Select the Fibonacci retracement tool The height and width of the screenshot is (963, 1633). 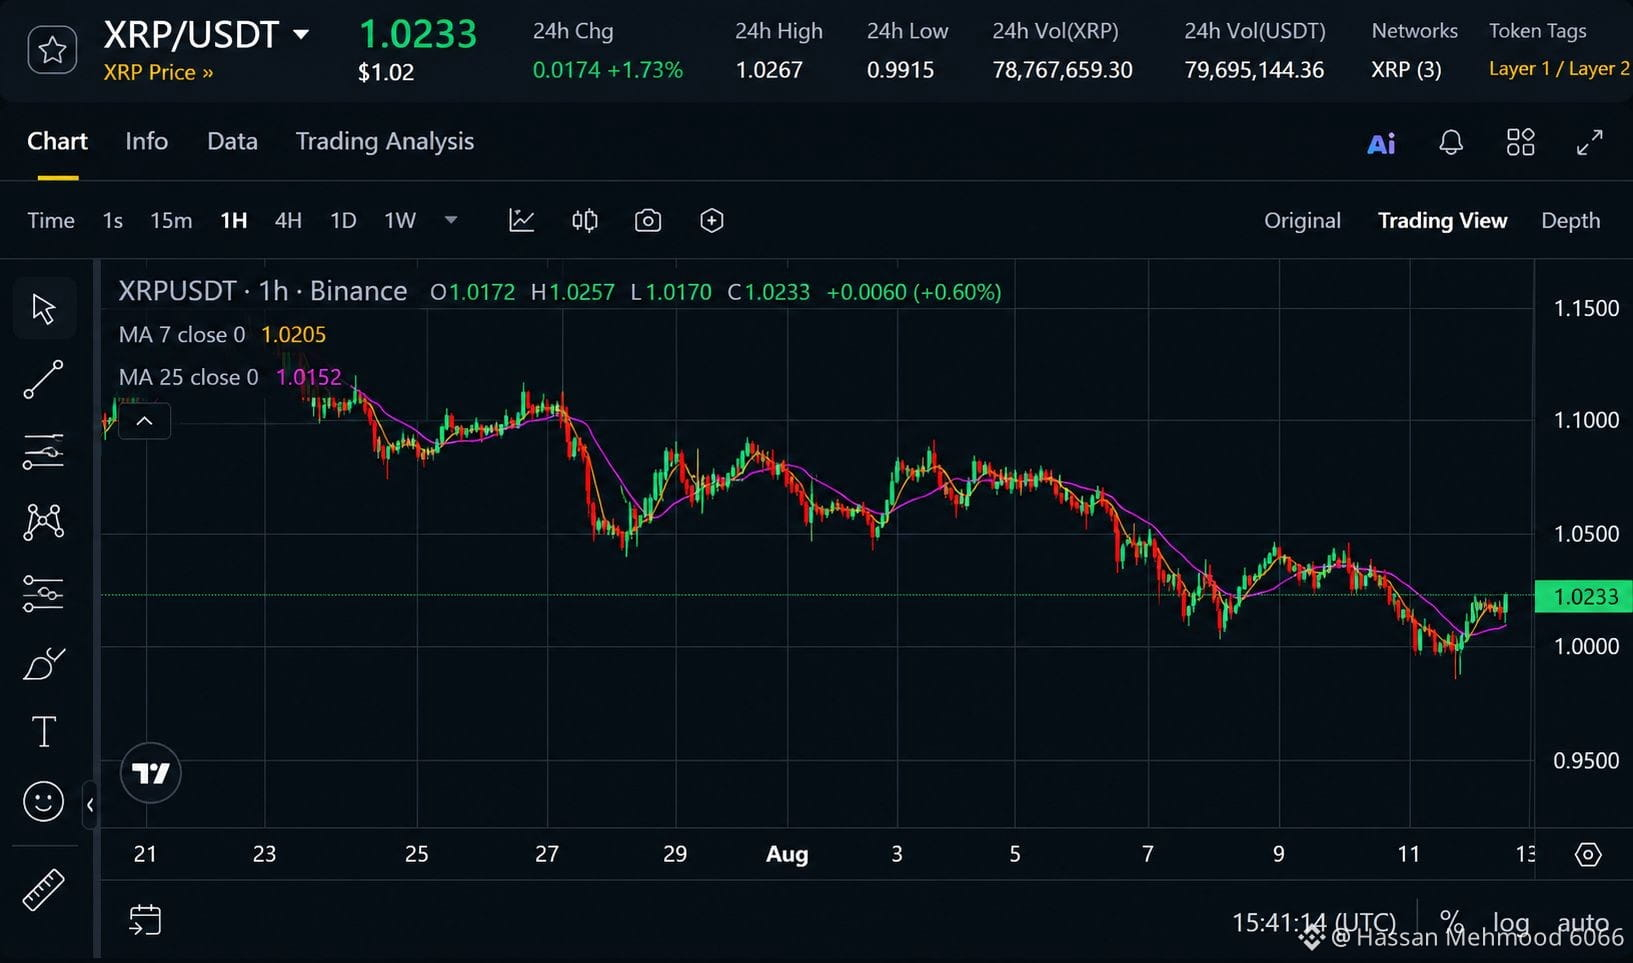[44, 451]
